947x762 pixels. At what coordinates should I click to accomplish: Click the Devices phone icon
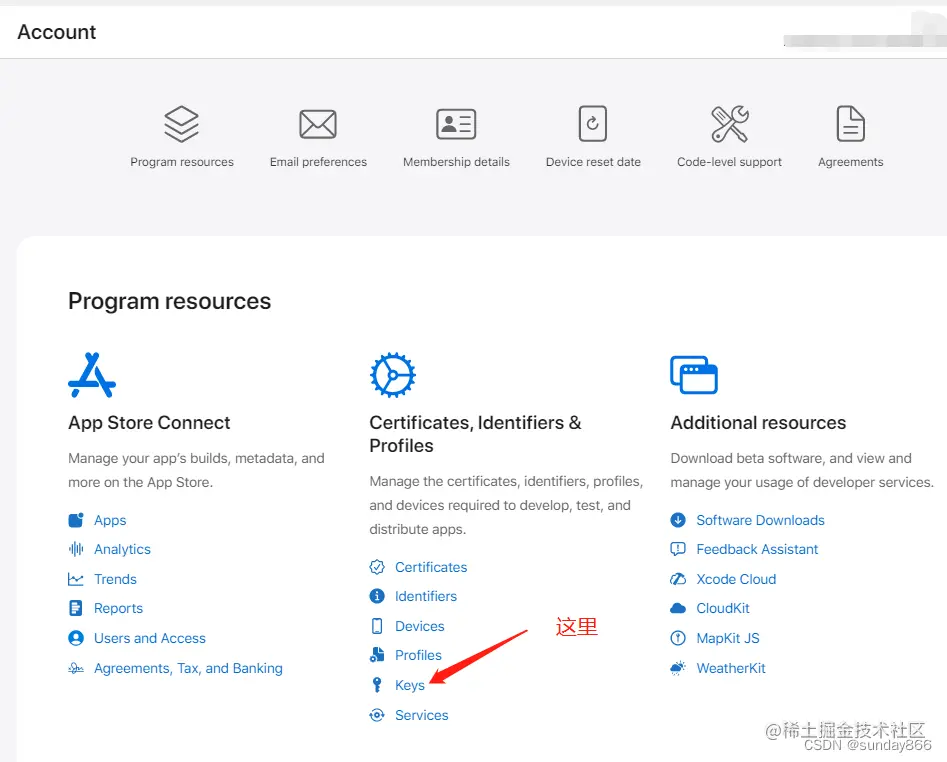click(377, 626)
